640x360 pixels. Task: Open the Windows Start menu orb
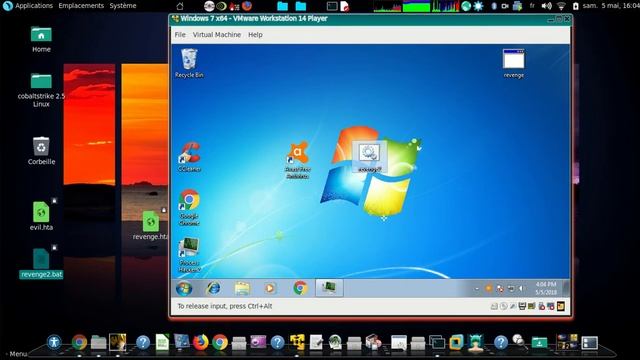point(184,288)
